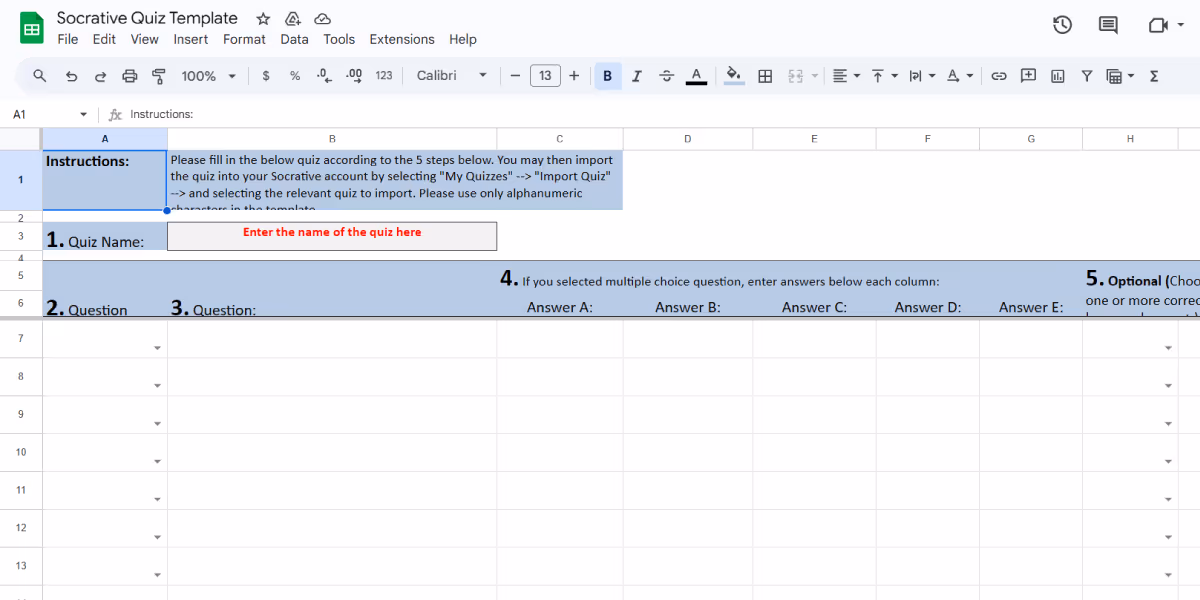Open the Google Sheets home icon
The image size is (1200, 600).
click(32, 29)
